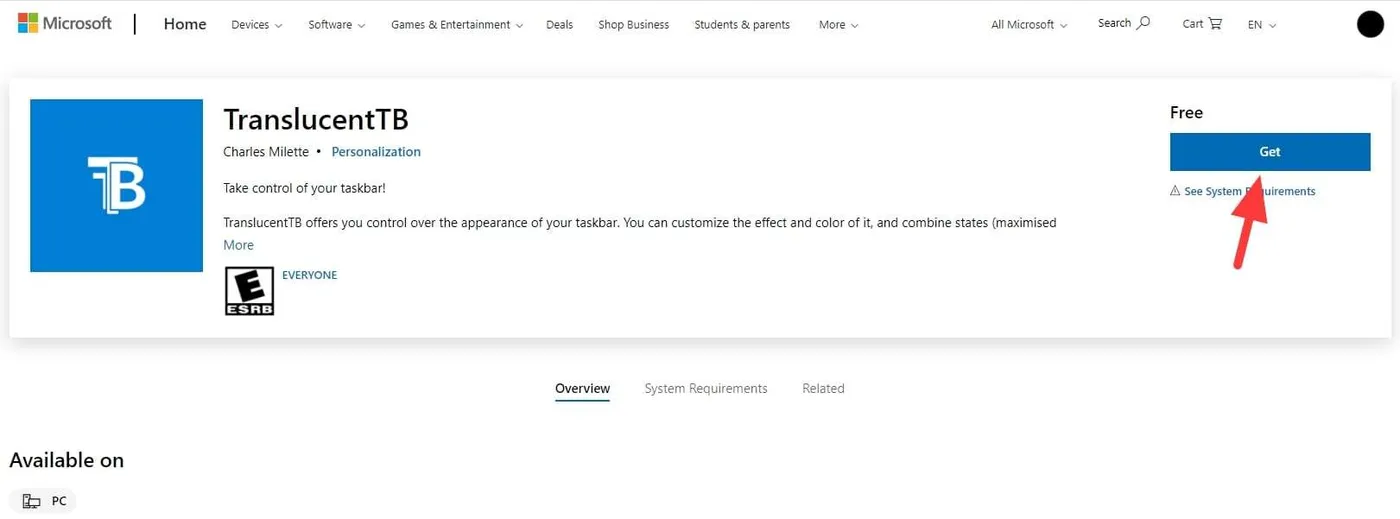The image size is (1400, 519).
Task: Open the EN language selector
Action: click(x=1262, y=25)
